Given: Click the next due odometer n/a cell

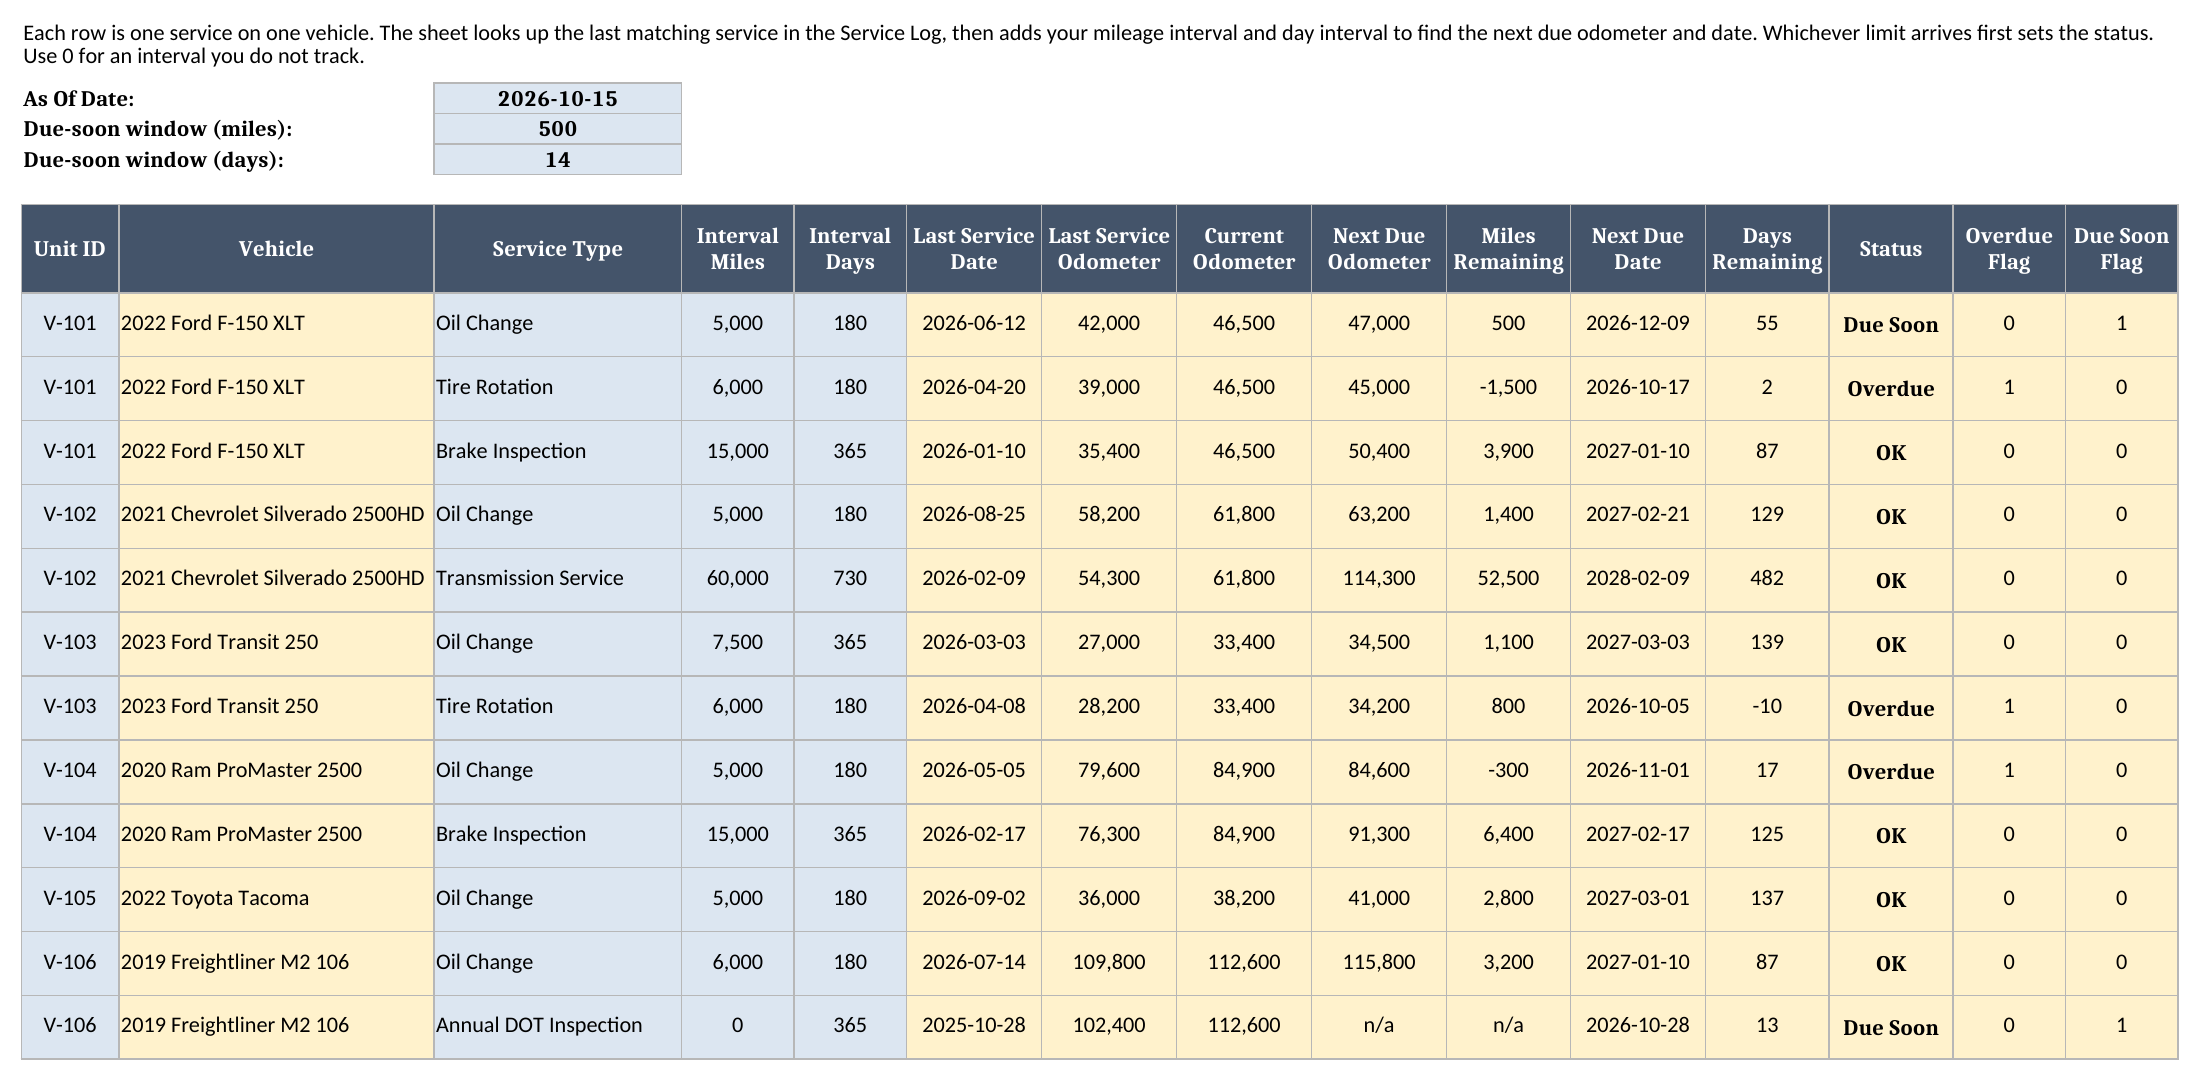Looking at the screenshot, I should [1379, 1026].
